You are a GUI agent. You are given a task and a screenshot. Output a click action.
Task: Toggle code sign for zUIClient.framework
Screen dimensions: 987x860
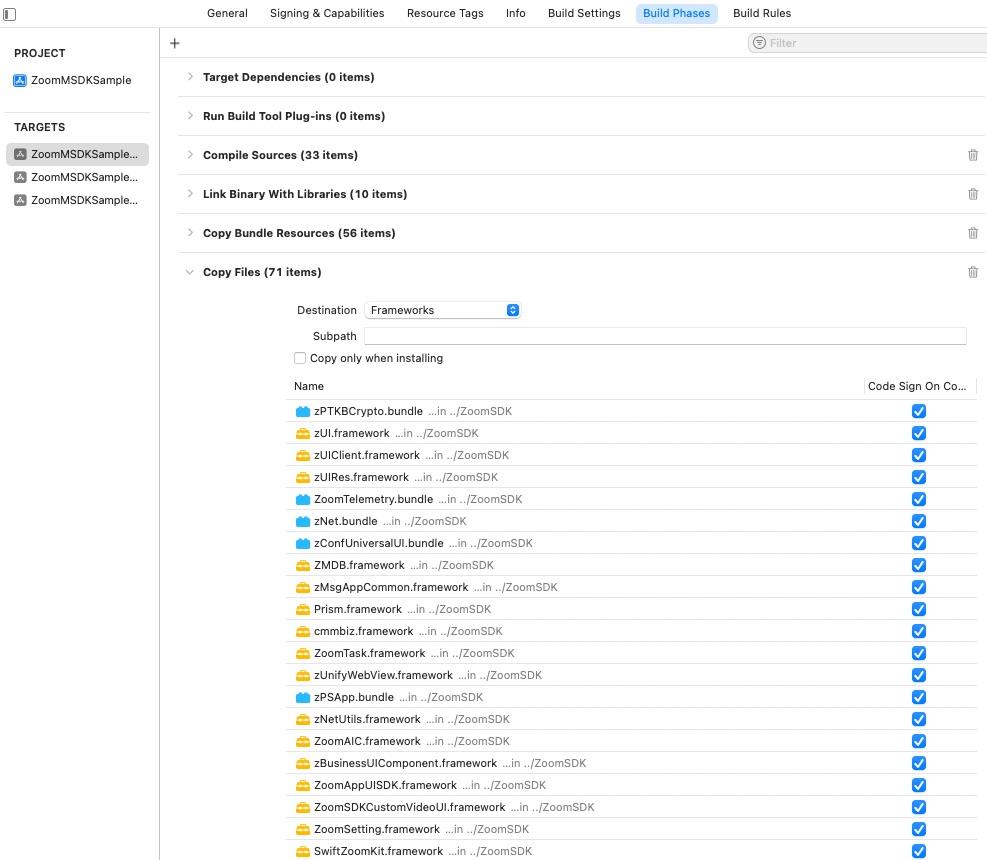[x=918, y=455]
